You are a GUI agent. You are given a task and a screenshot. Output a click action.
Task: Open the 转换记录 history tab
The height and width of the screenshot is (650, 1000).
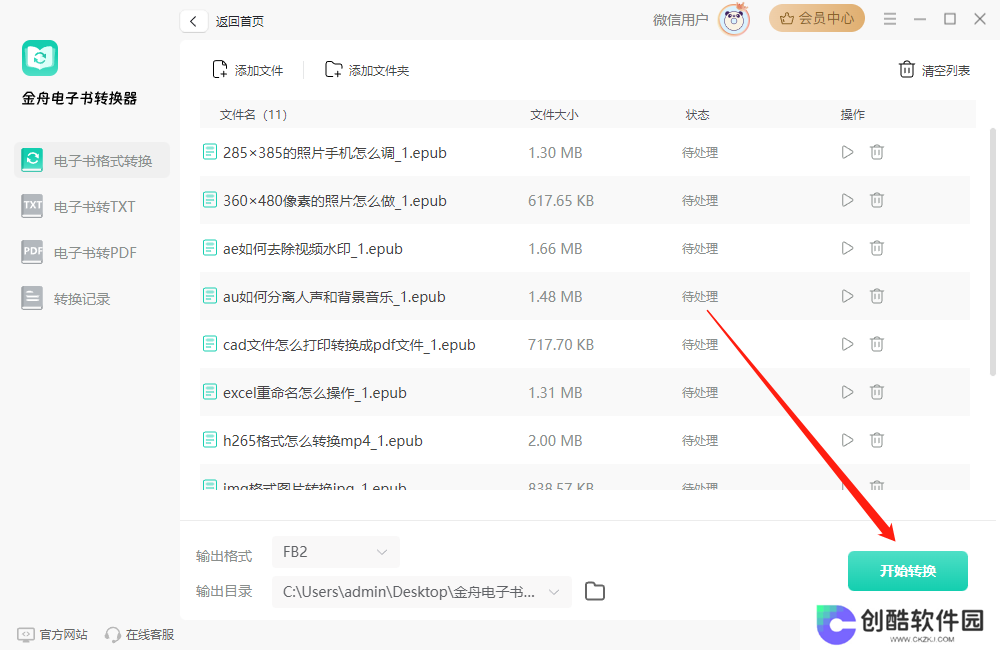click(x=66, y=299)
